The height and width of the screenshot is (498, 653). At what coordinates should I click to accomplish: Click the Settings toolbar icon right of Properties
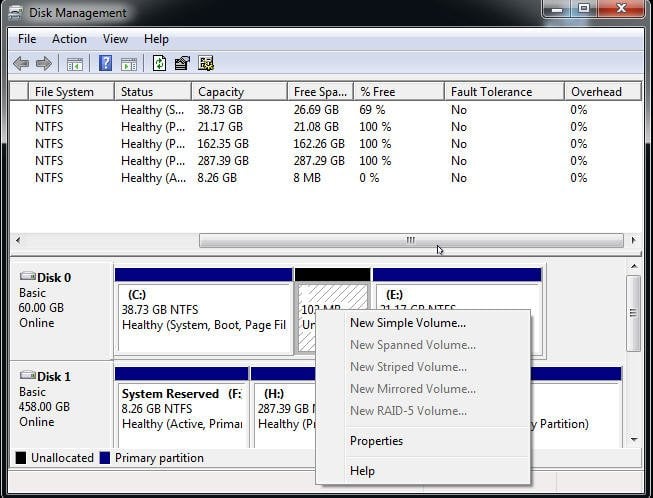click(206, 64)
